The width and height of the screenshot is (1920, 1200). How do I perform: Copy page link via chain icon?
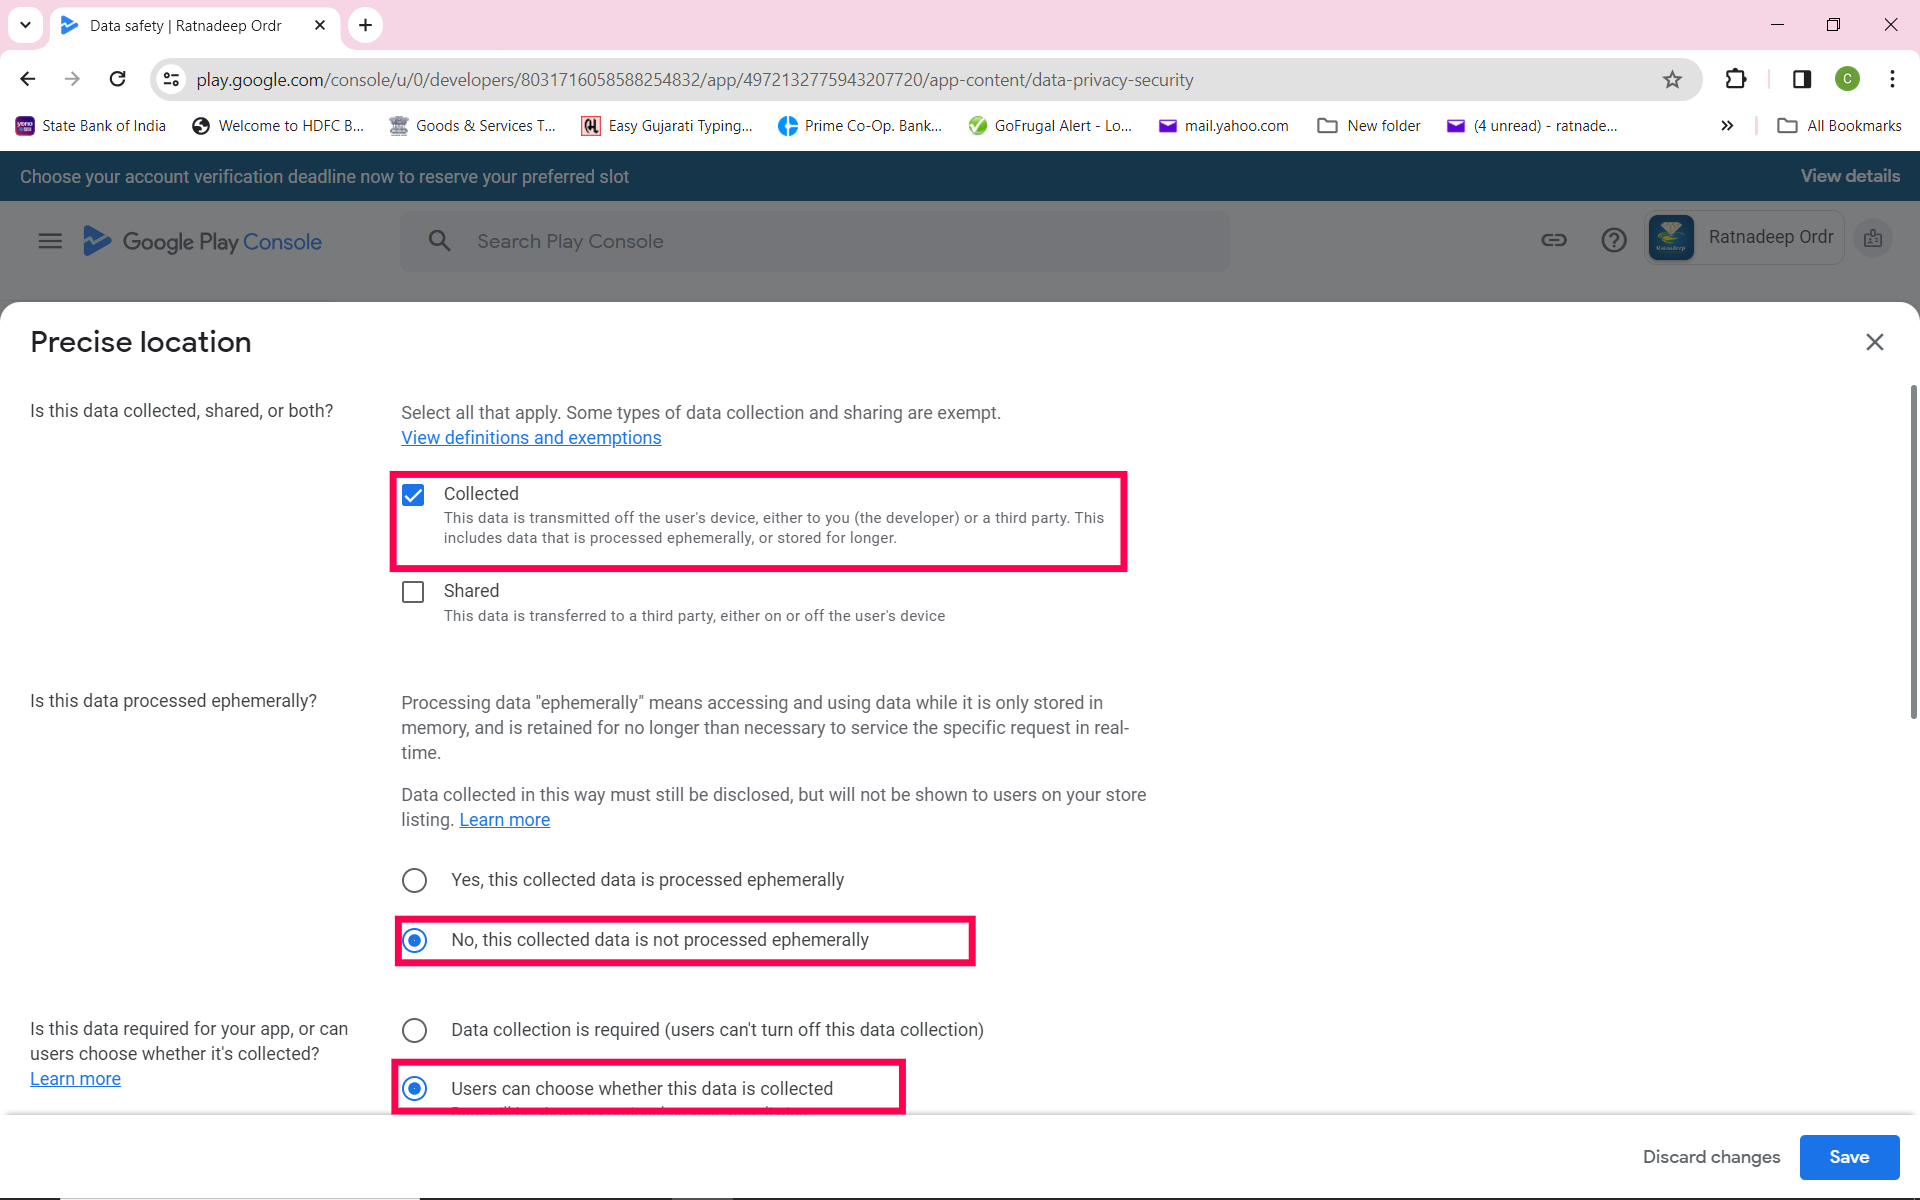[1553, 240]
